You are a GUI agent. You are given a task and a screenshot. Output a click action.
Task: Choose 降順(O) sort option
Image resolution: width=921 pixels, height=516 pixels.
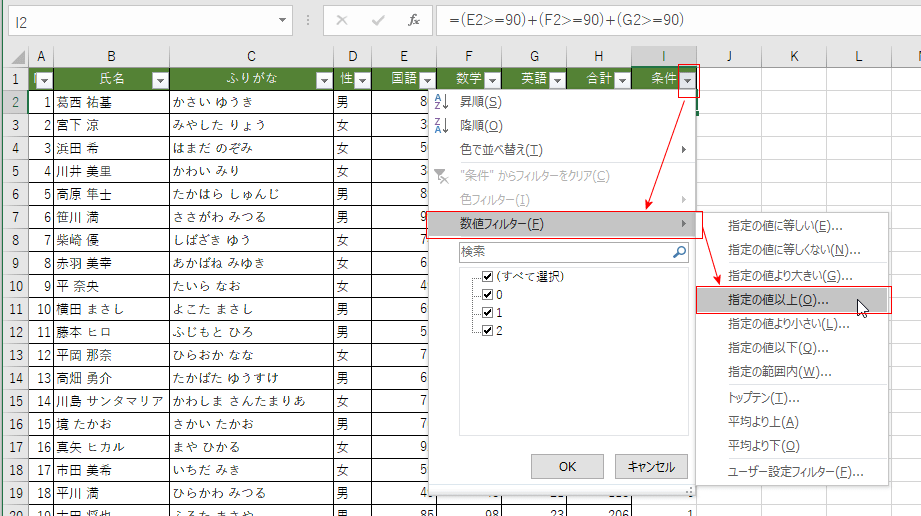(x=562, y=125)
